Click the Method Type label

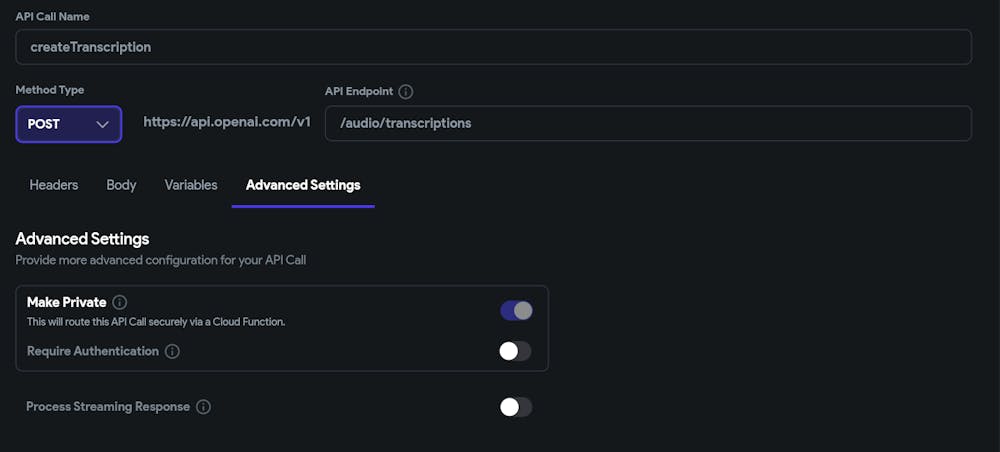(50, 90)
